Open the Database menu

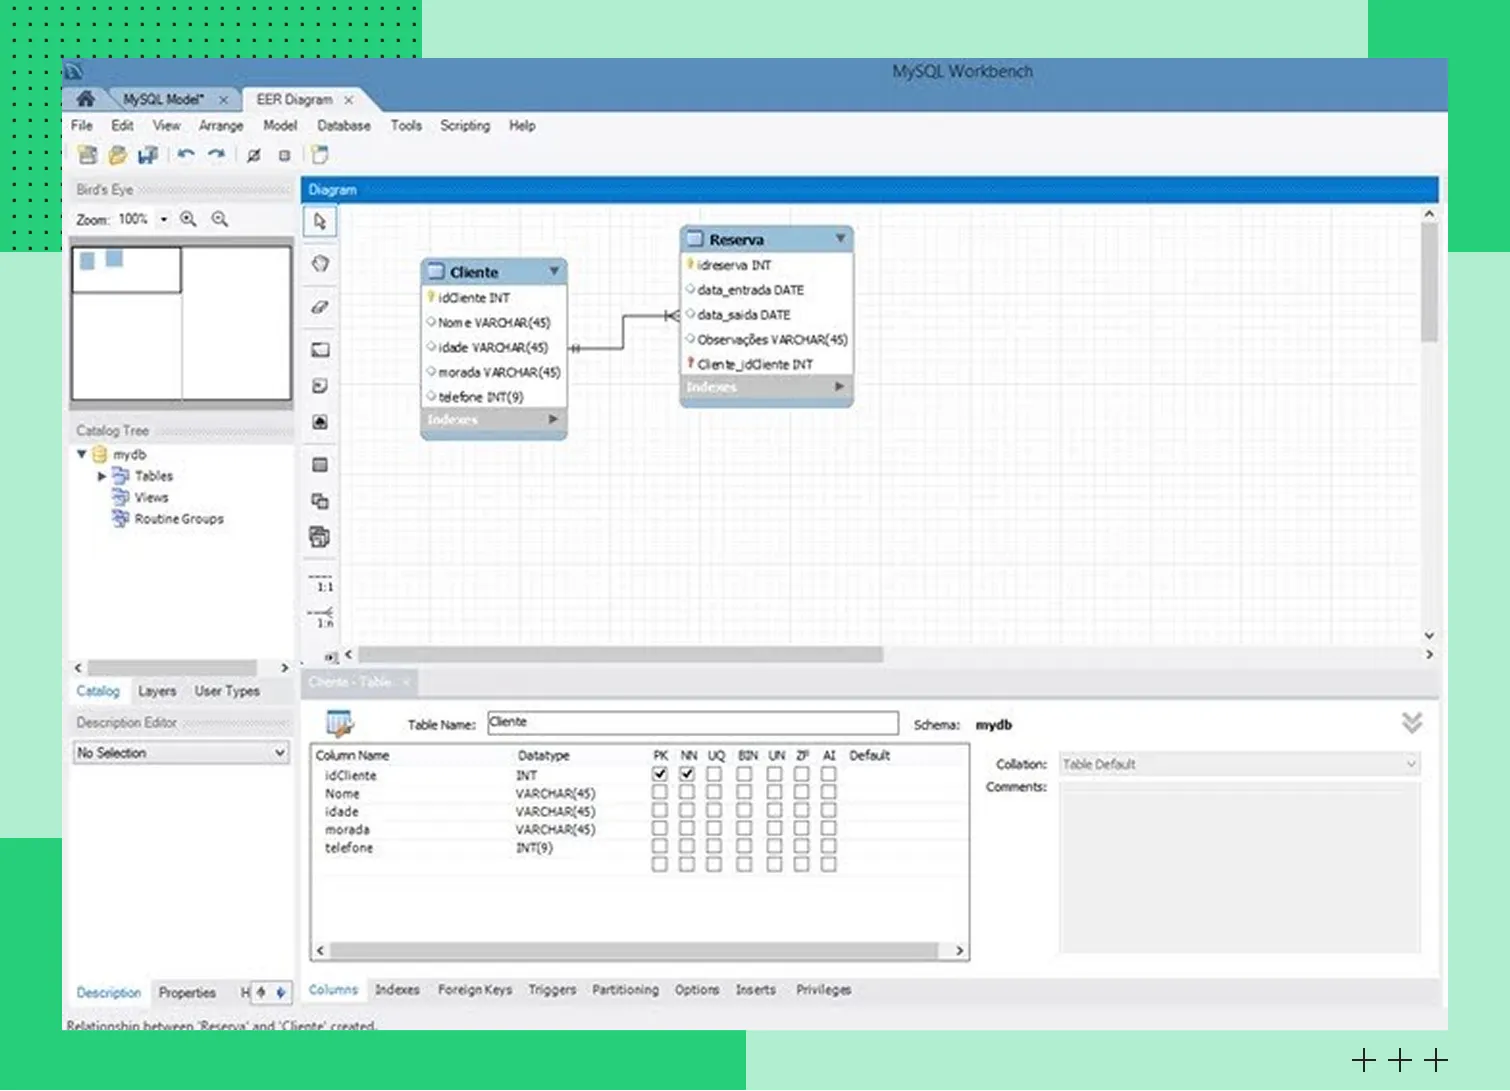[x=343, y=126]
